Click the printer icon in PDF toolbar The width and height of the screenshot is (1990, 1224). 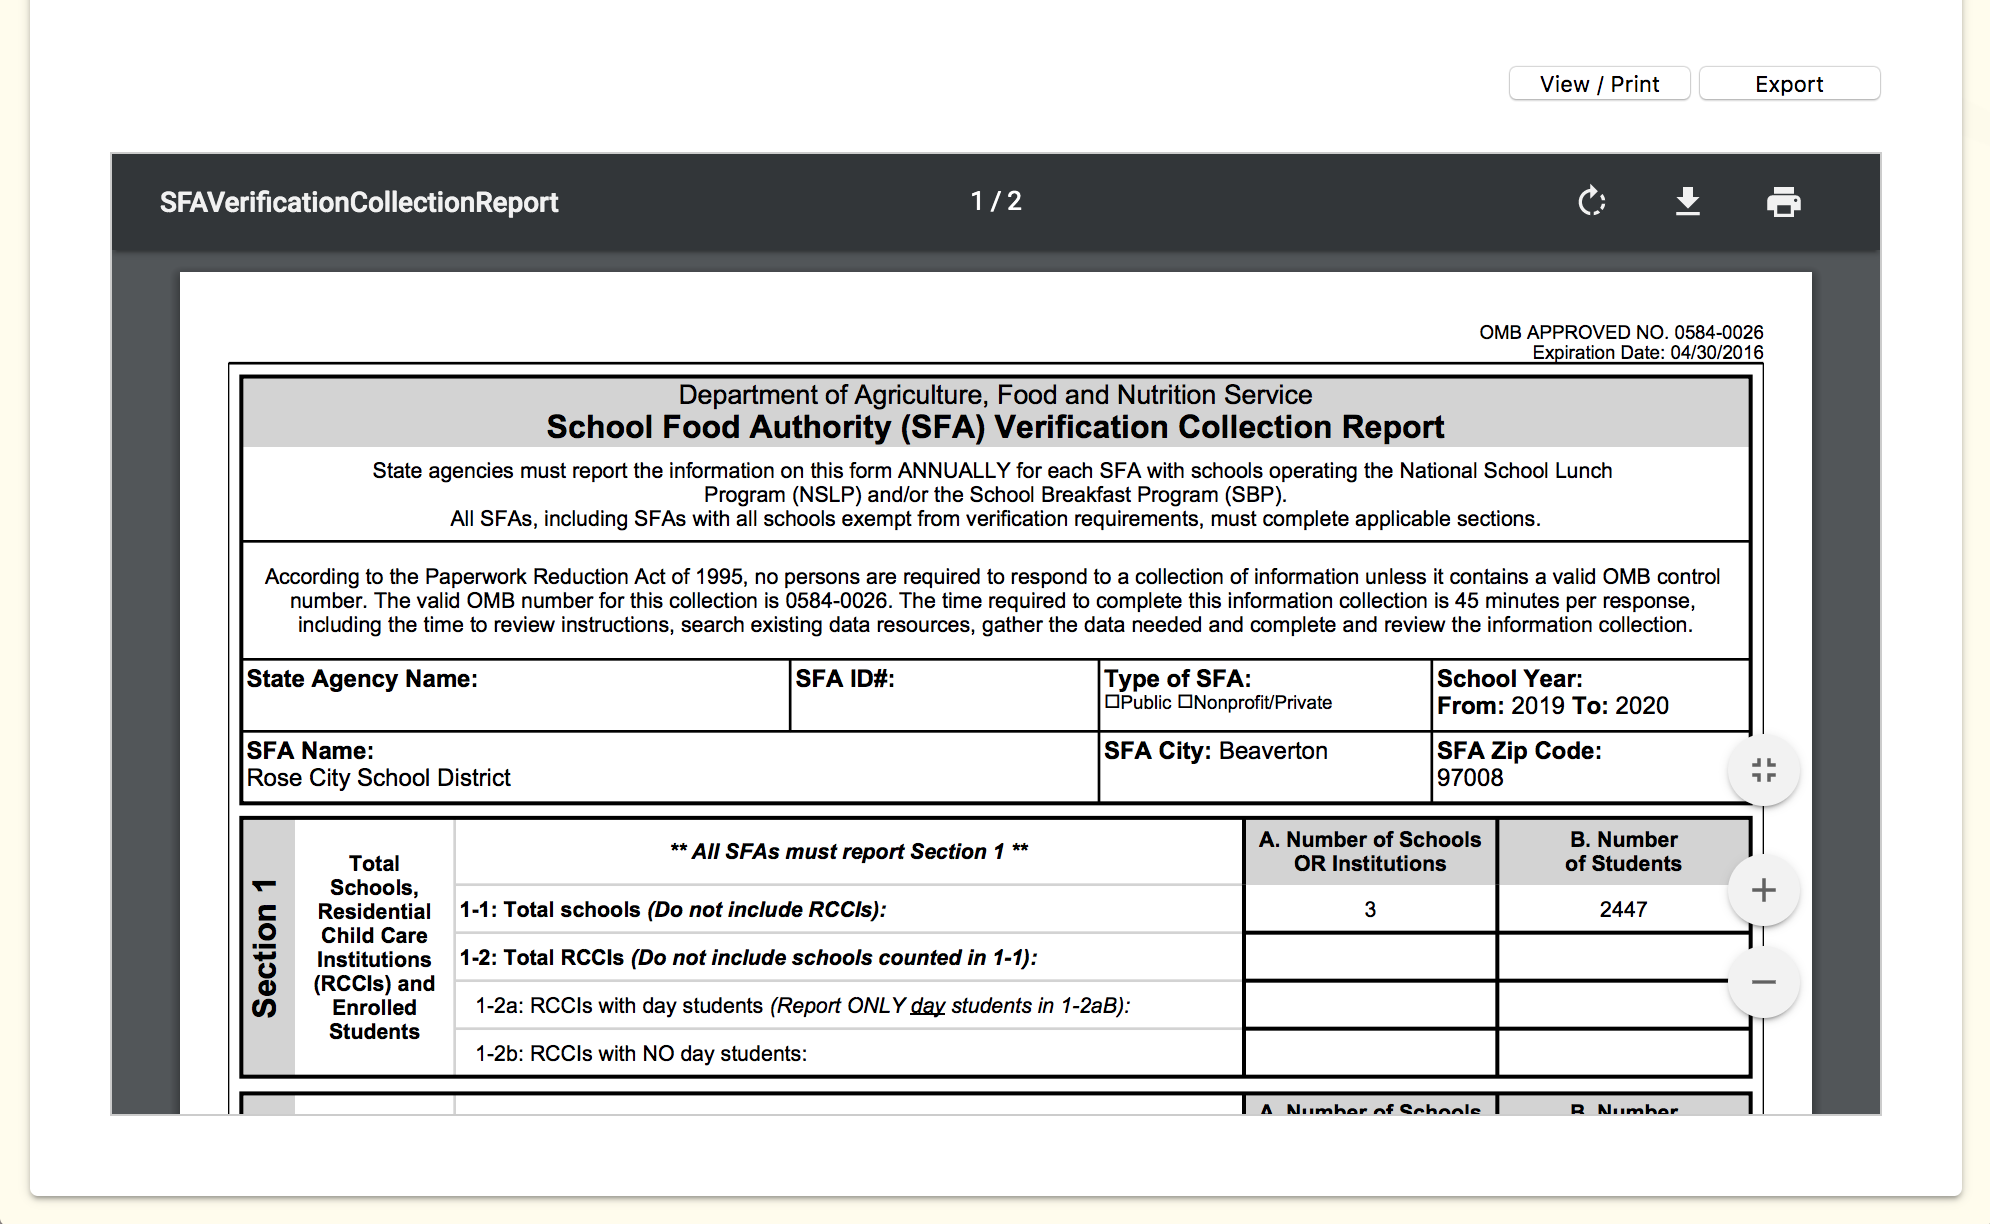click(1783, 202)
